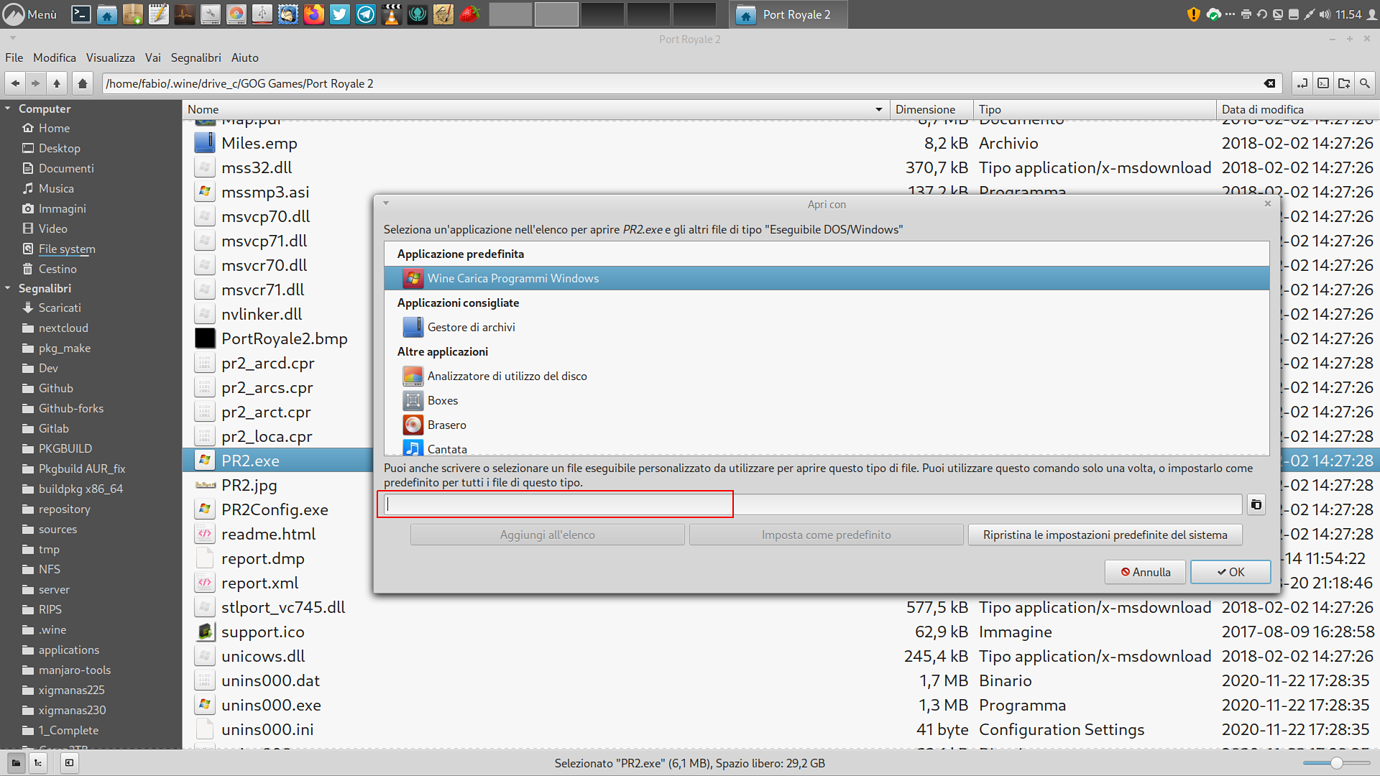This screenshot has width=1380, height=776.
Task: Select Boxes in the applications list
Action: point(827,400)
